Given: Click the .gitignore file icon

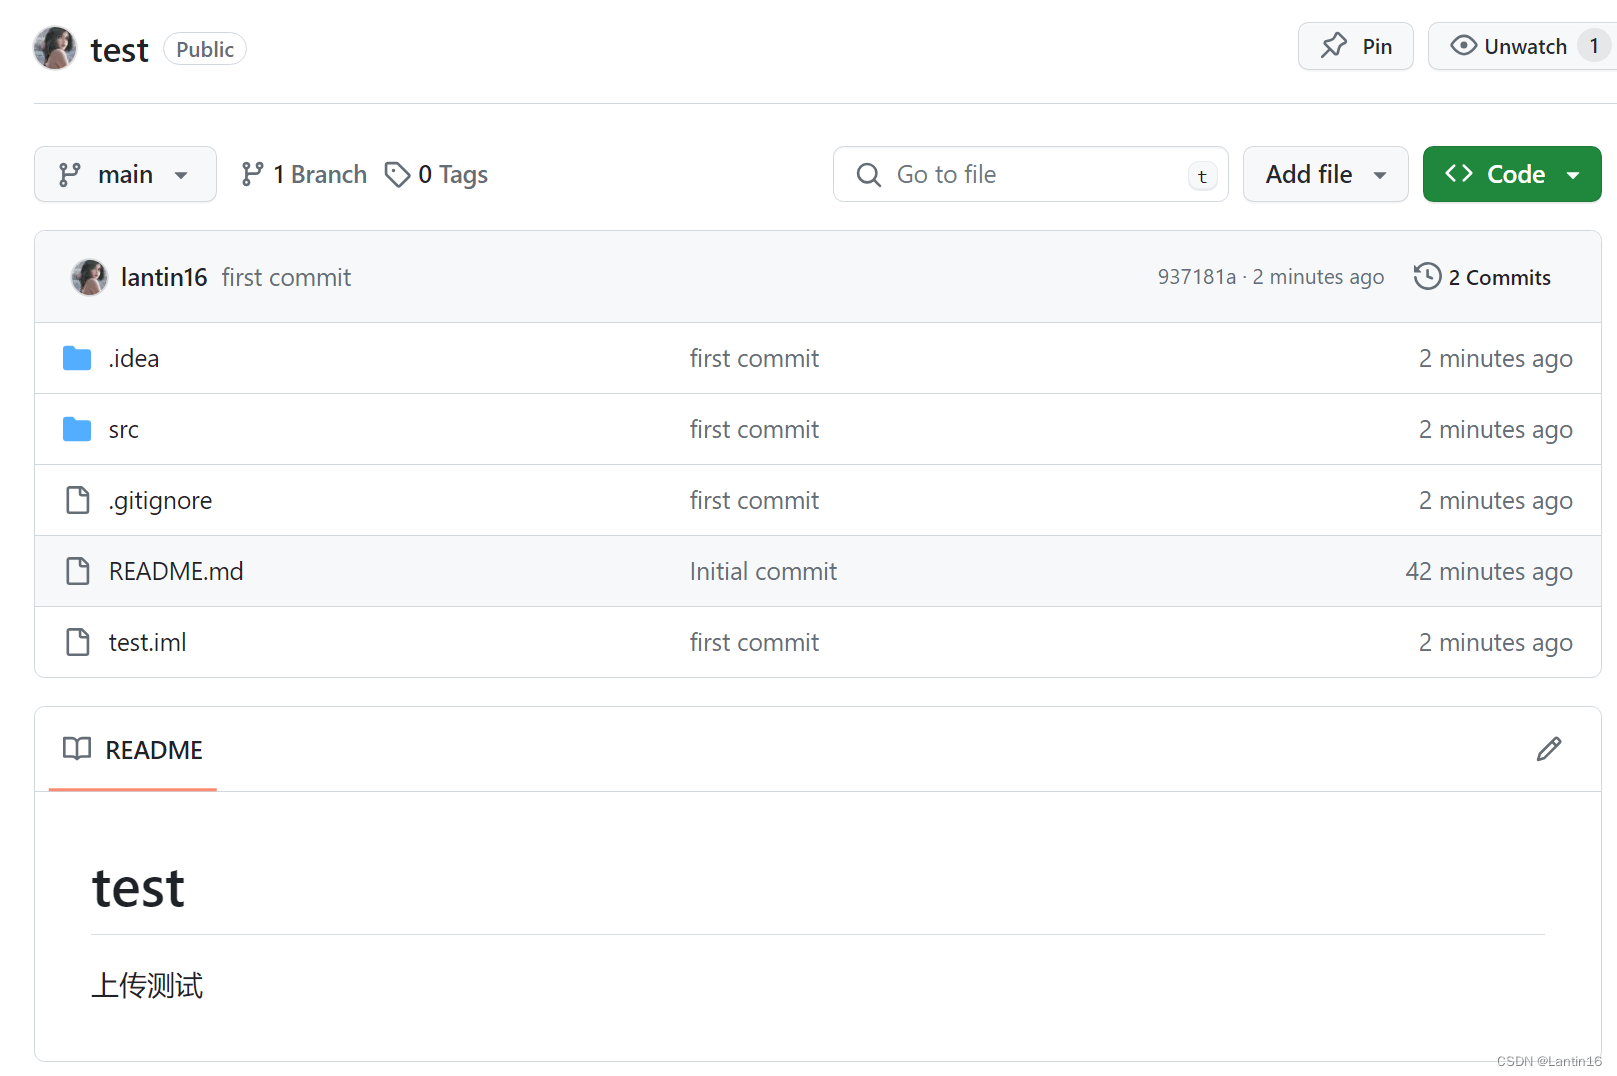Looking at the screenshot, I should coord(77,500).
